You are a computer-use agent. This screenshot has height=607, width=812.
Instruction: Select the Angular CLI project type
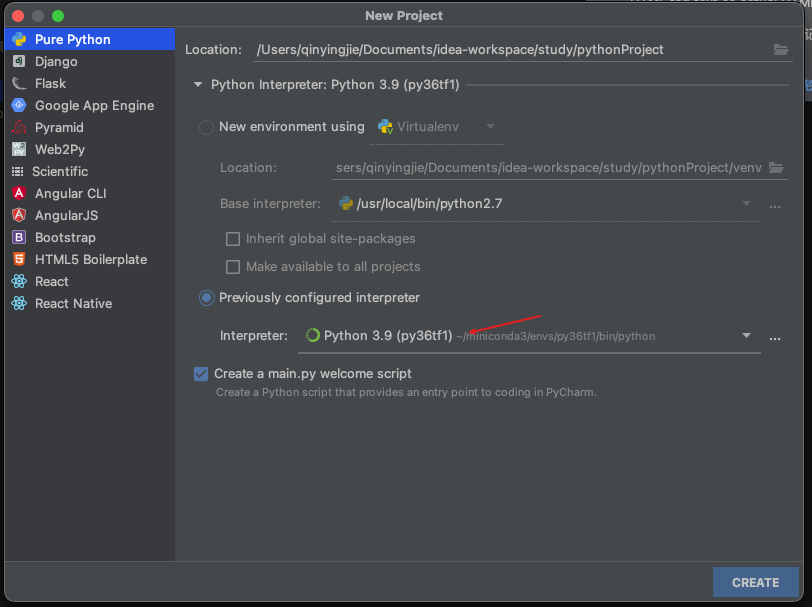[x=90, y=194]
